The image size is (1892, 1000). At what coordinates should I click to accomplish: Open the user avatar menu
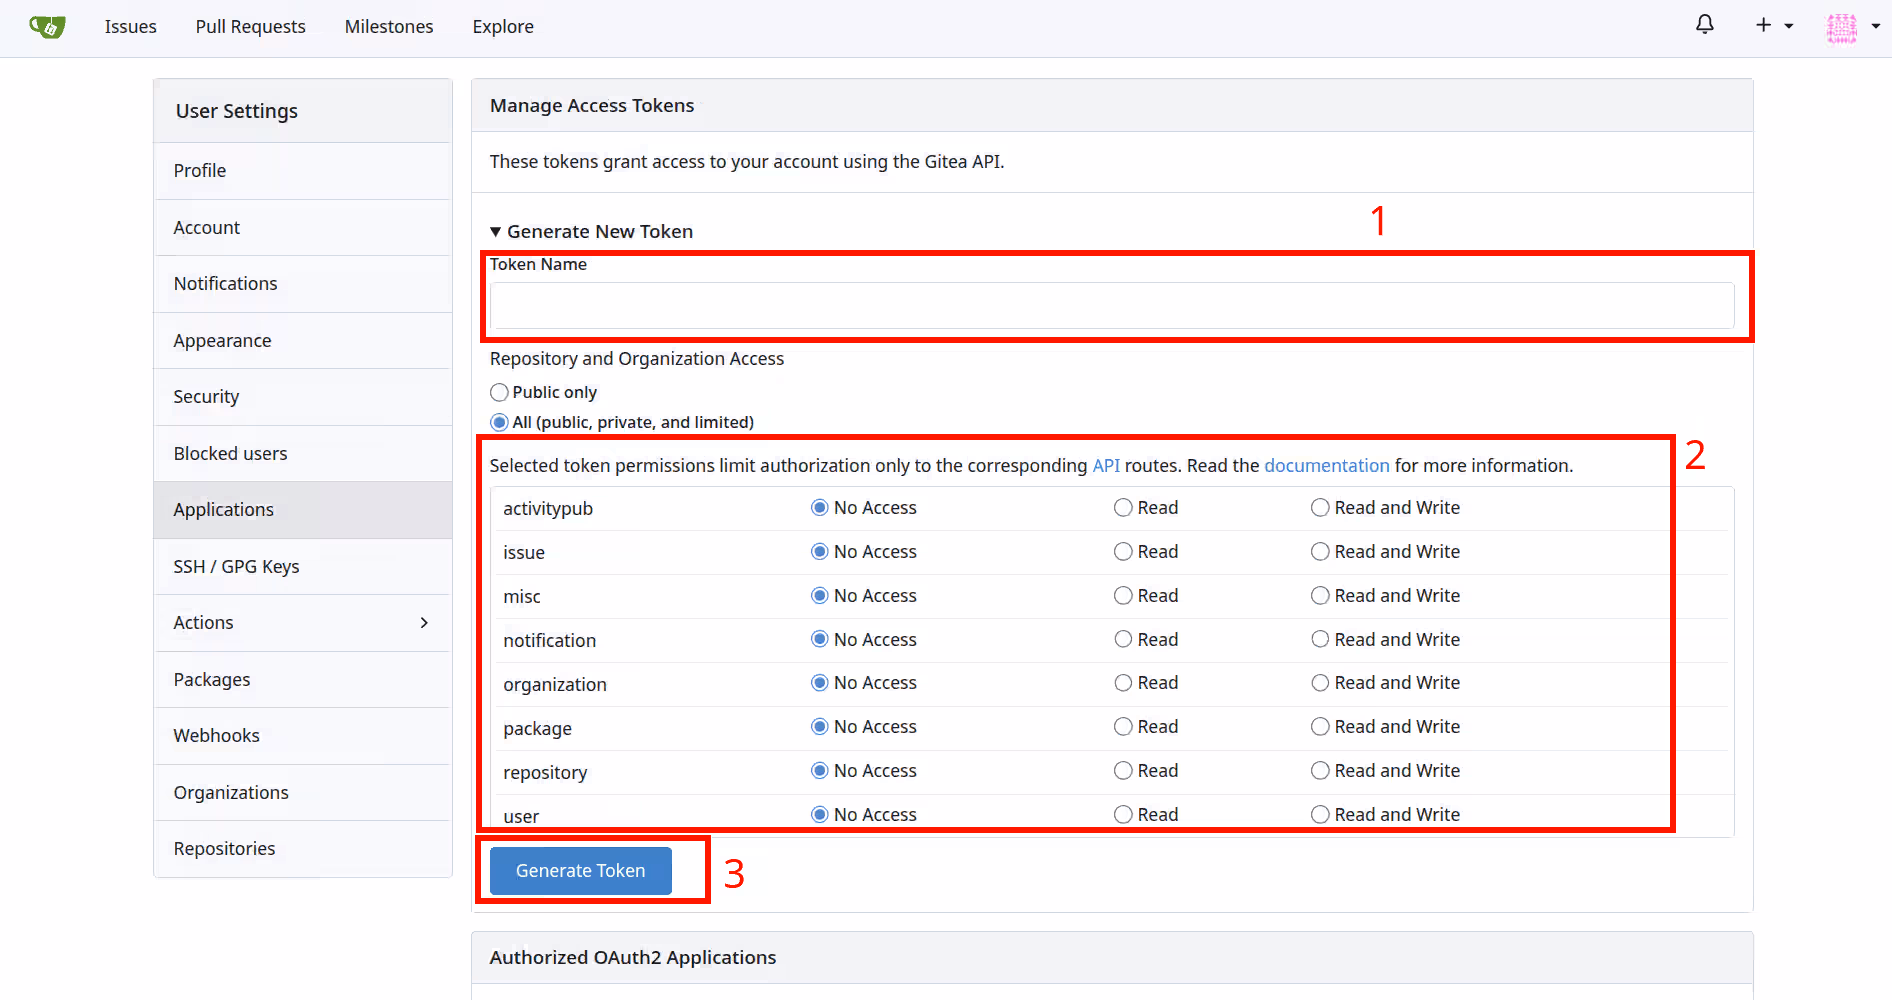pyautogui.click(x=1852, y=27)
